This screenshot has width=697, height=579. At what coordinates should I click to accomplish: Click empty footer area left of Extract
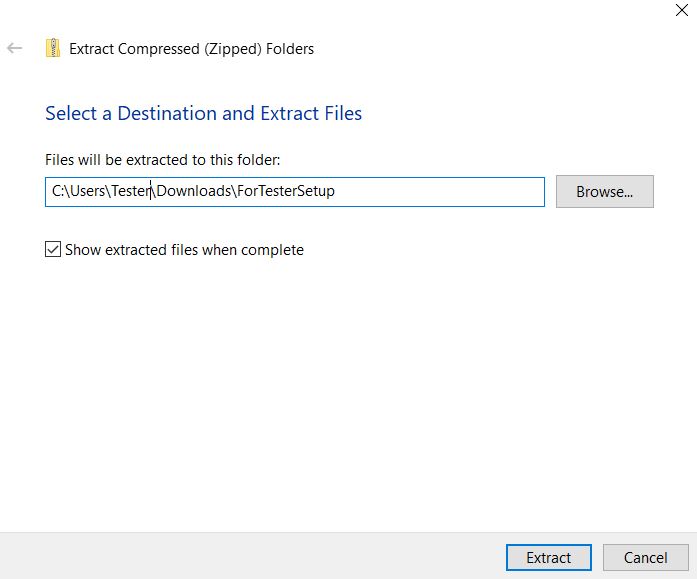[x=250, y=556]
